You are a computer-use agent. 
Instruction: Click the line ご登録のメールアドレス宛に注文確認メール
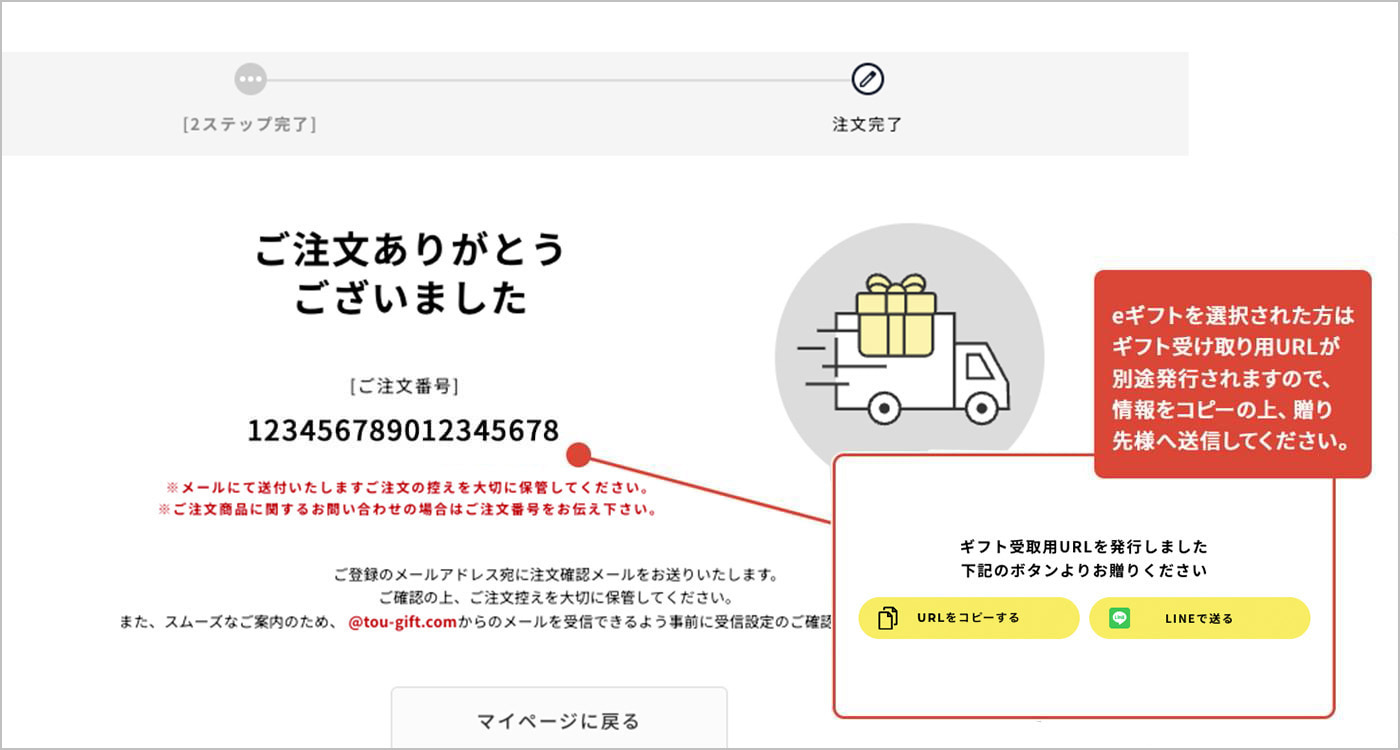point(556,575)
